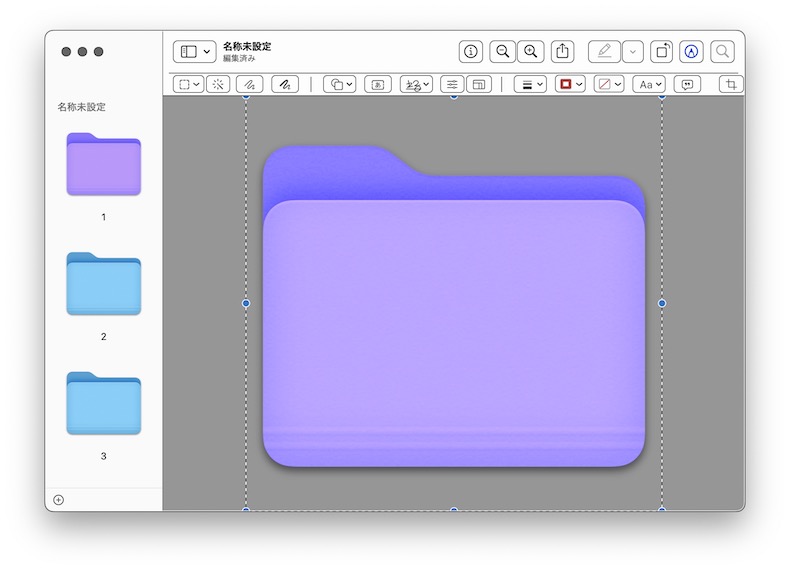Image resolution: width=790 pixels, height=571 pixels.
Task: Choose the Sketch tool
Action: pyautogui.click(x=250, y=85)
